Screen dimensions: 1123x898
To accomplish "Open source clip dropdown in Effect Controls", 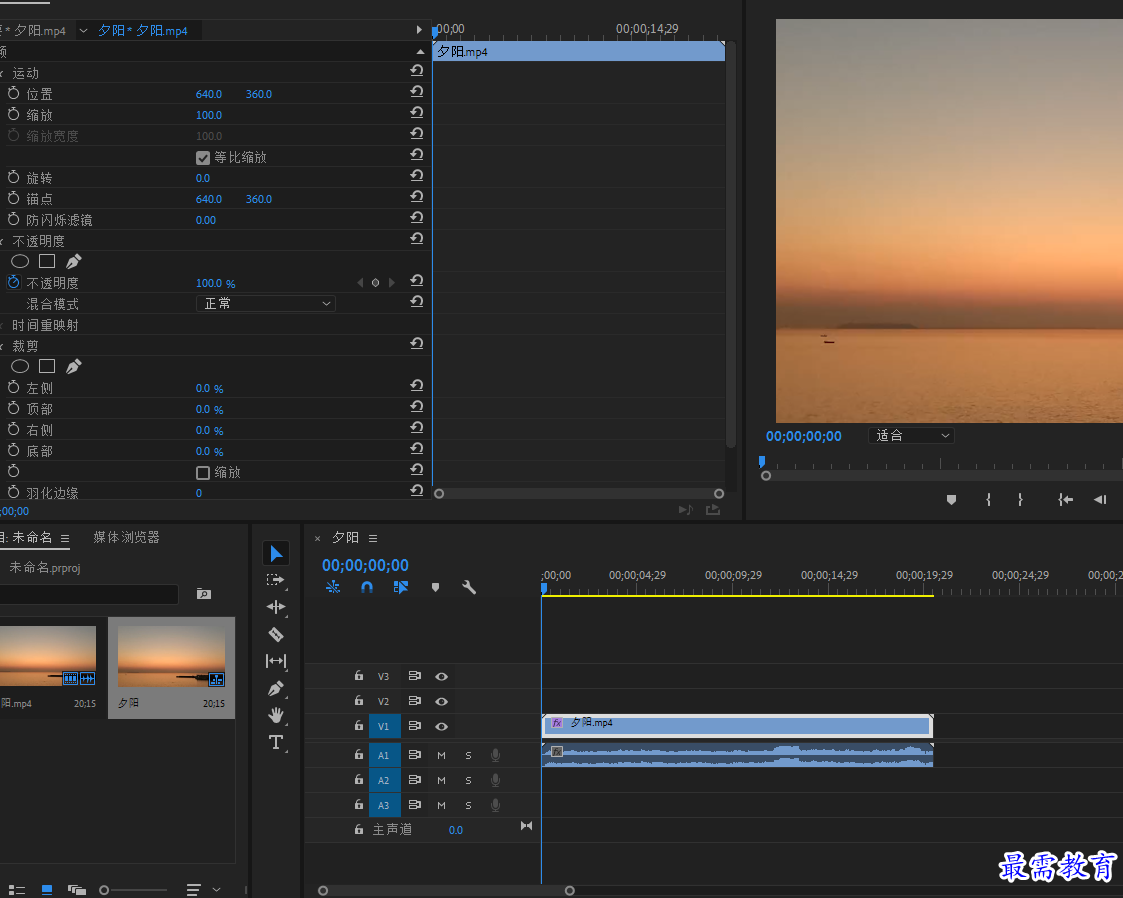I will coord(83,30).
